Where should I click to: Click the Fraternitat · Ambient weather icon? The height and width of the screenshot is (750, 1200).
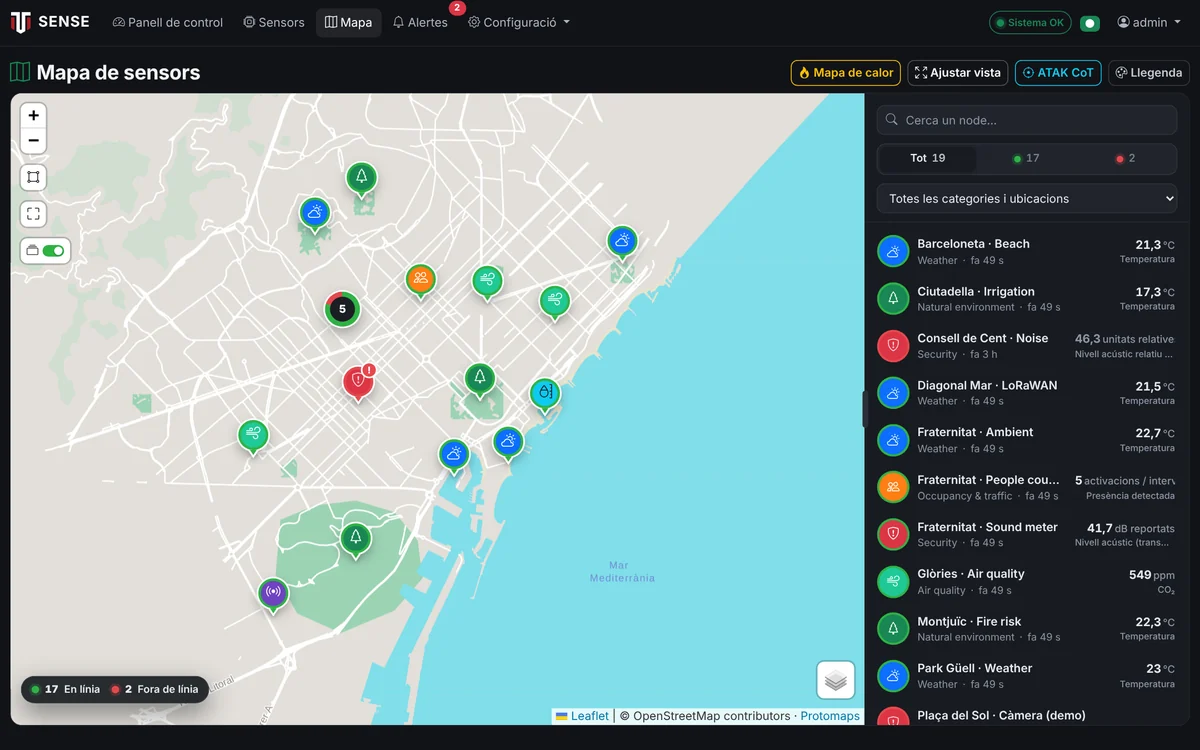pos(893,440)
